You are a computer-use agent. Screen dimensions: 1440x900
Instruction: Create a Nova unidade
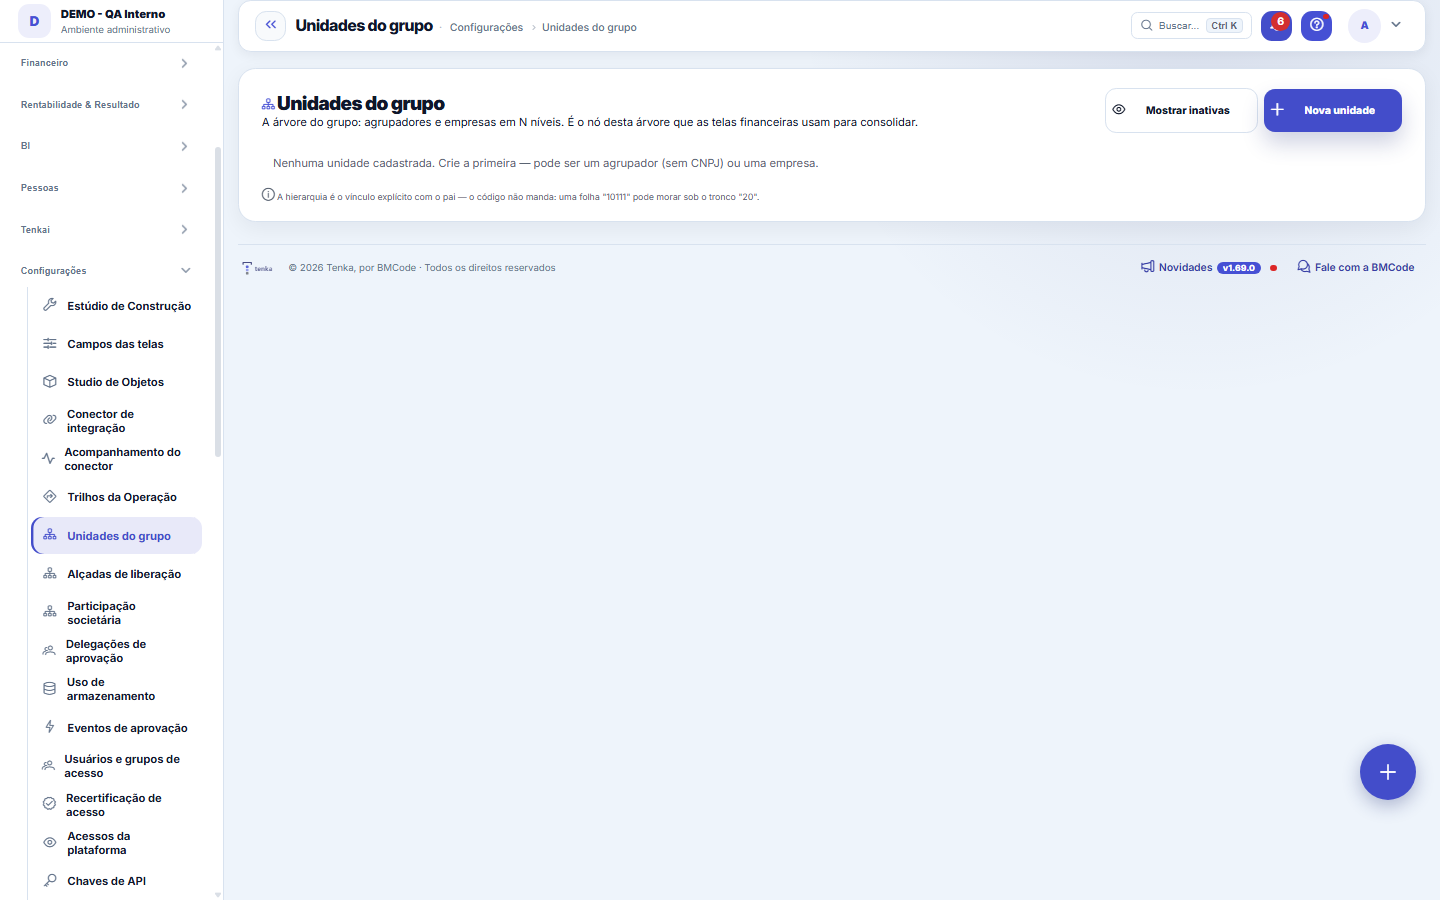pyautogui.click(x=1332, y=110)
